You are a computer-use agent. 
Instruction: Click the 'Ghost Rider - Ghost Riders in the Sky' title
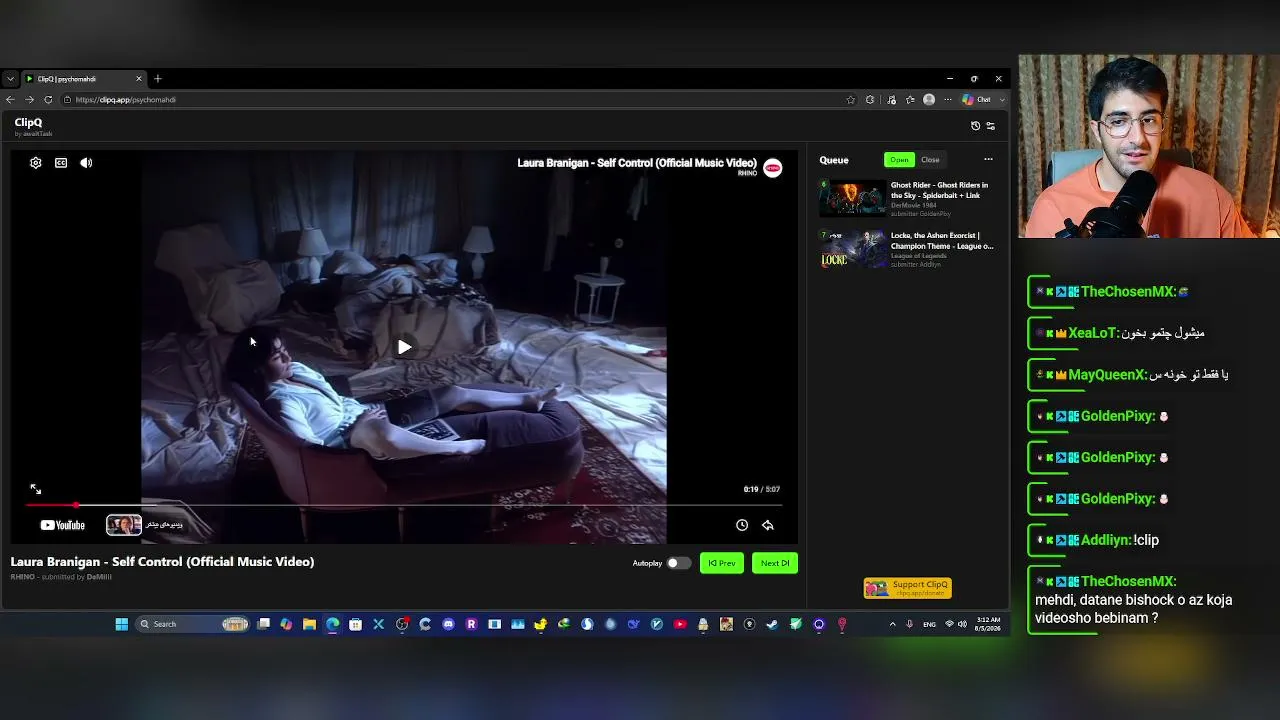pos(939,190)
